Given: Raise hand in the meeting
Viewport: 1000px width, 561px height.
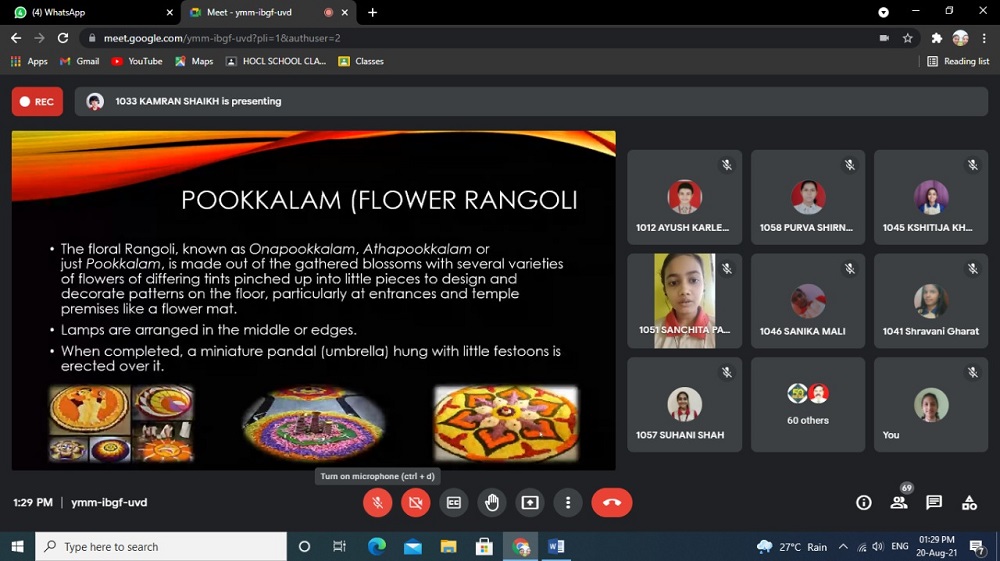Looking at the screenshot, I should pyautogui.click(x=491, y=503).
